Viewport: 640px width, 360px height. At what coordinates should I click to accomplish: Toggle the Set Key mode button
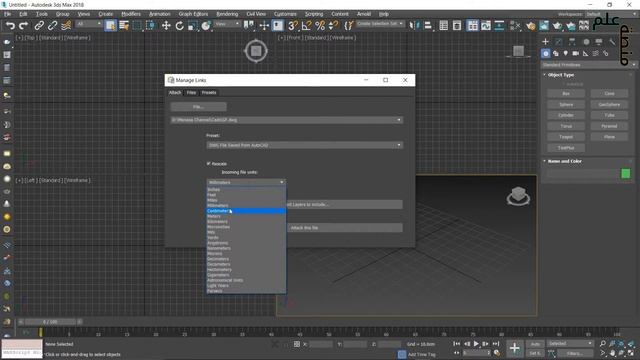pos(535,353)
